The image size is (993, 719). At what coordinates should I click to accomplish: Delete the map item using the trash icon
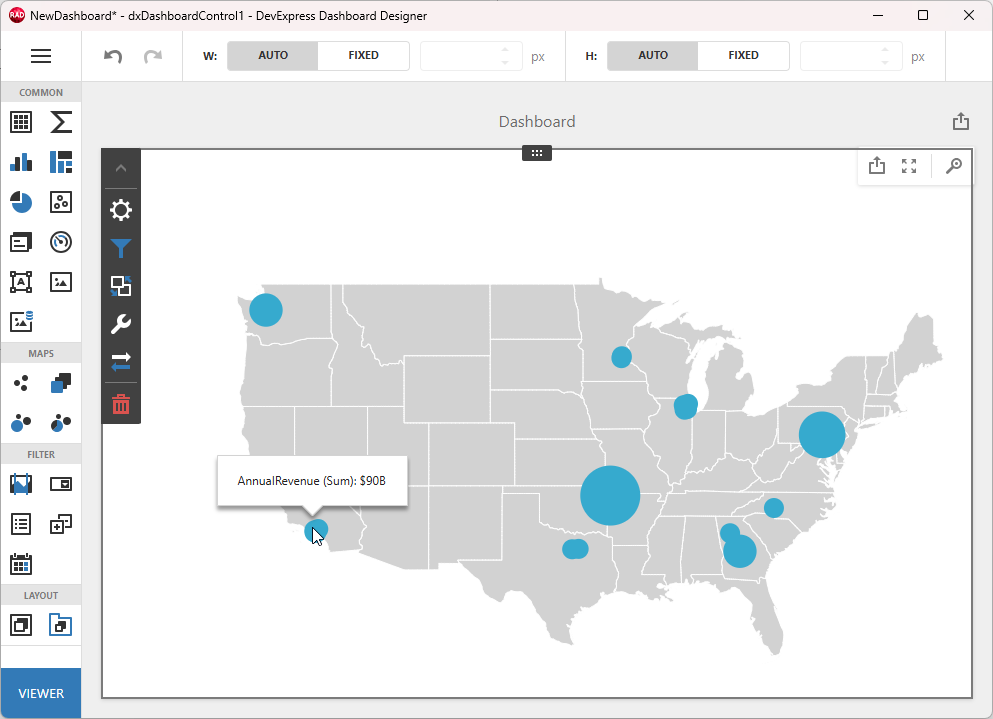coord(121,404)
